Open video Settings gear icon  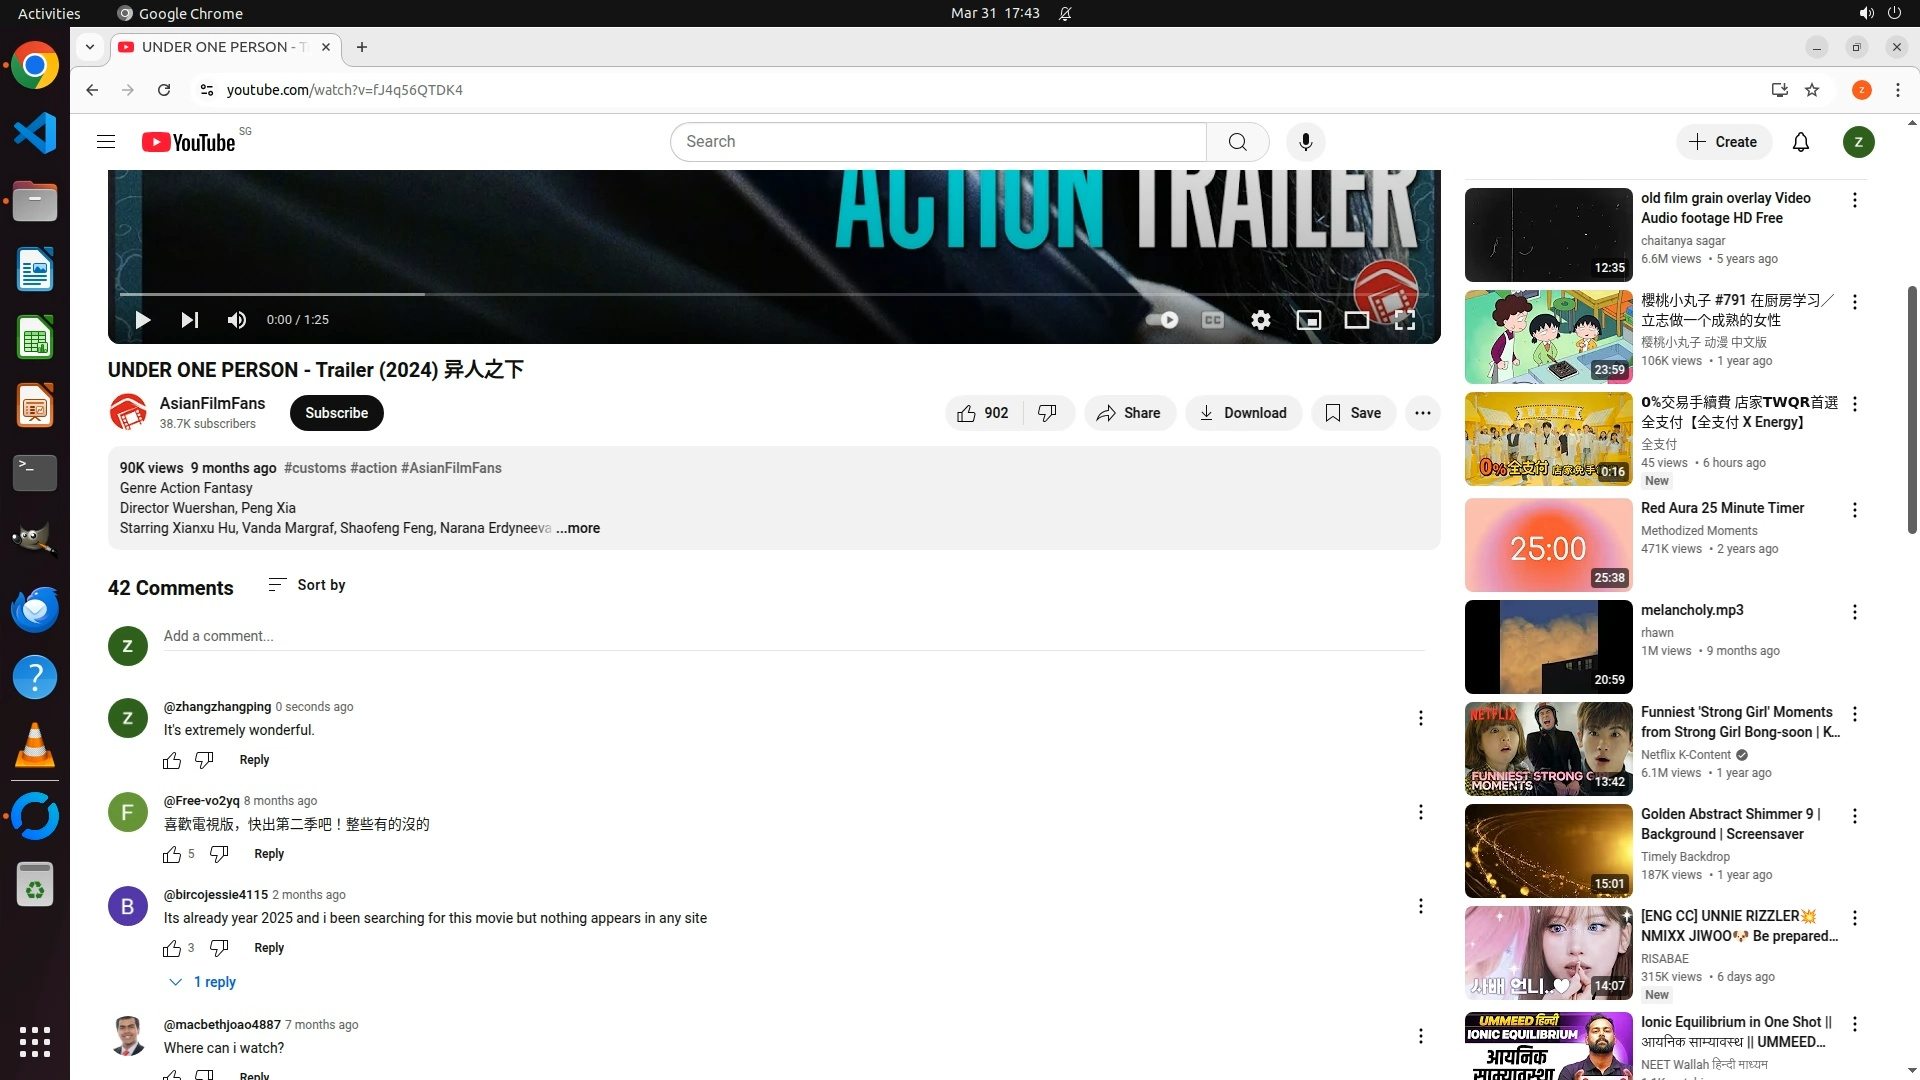click(x=1260, y=320)
